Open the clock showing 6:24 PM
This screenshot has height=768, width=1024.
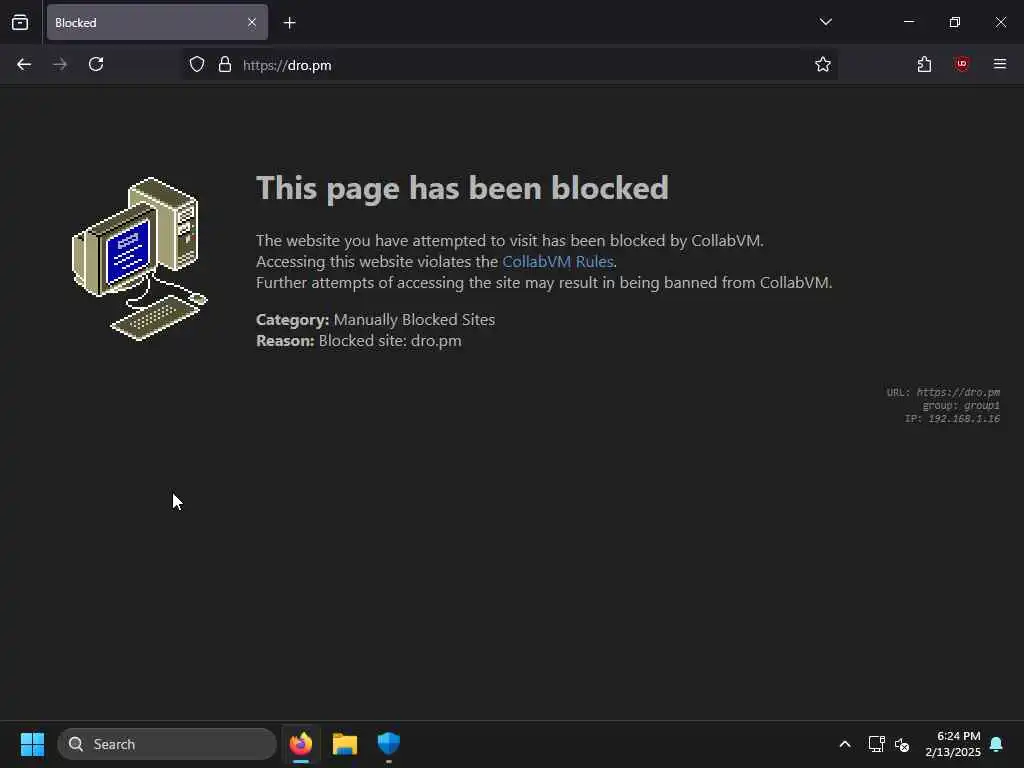953,744
